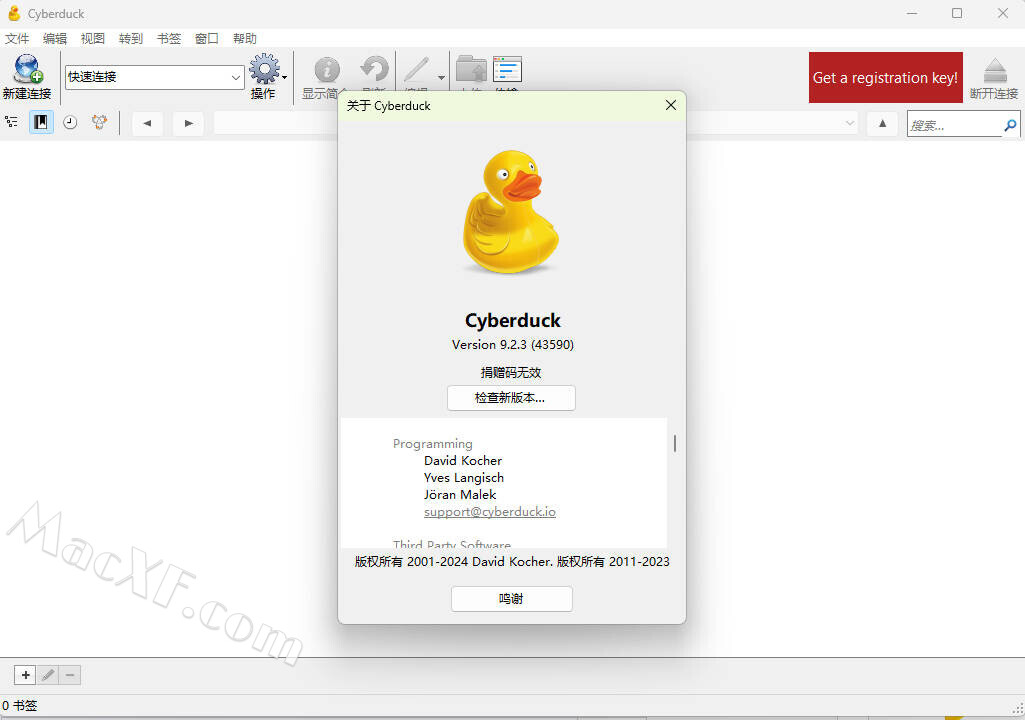This screenshot has height=720, width=1025.
Task: Expand the 快速连接 (Quick Connect) combo box
Action: pyautogui.click(x=236, y=77)
